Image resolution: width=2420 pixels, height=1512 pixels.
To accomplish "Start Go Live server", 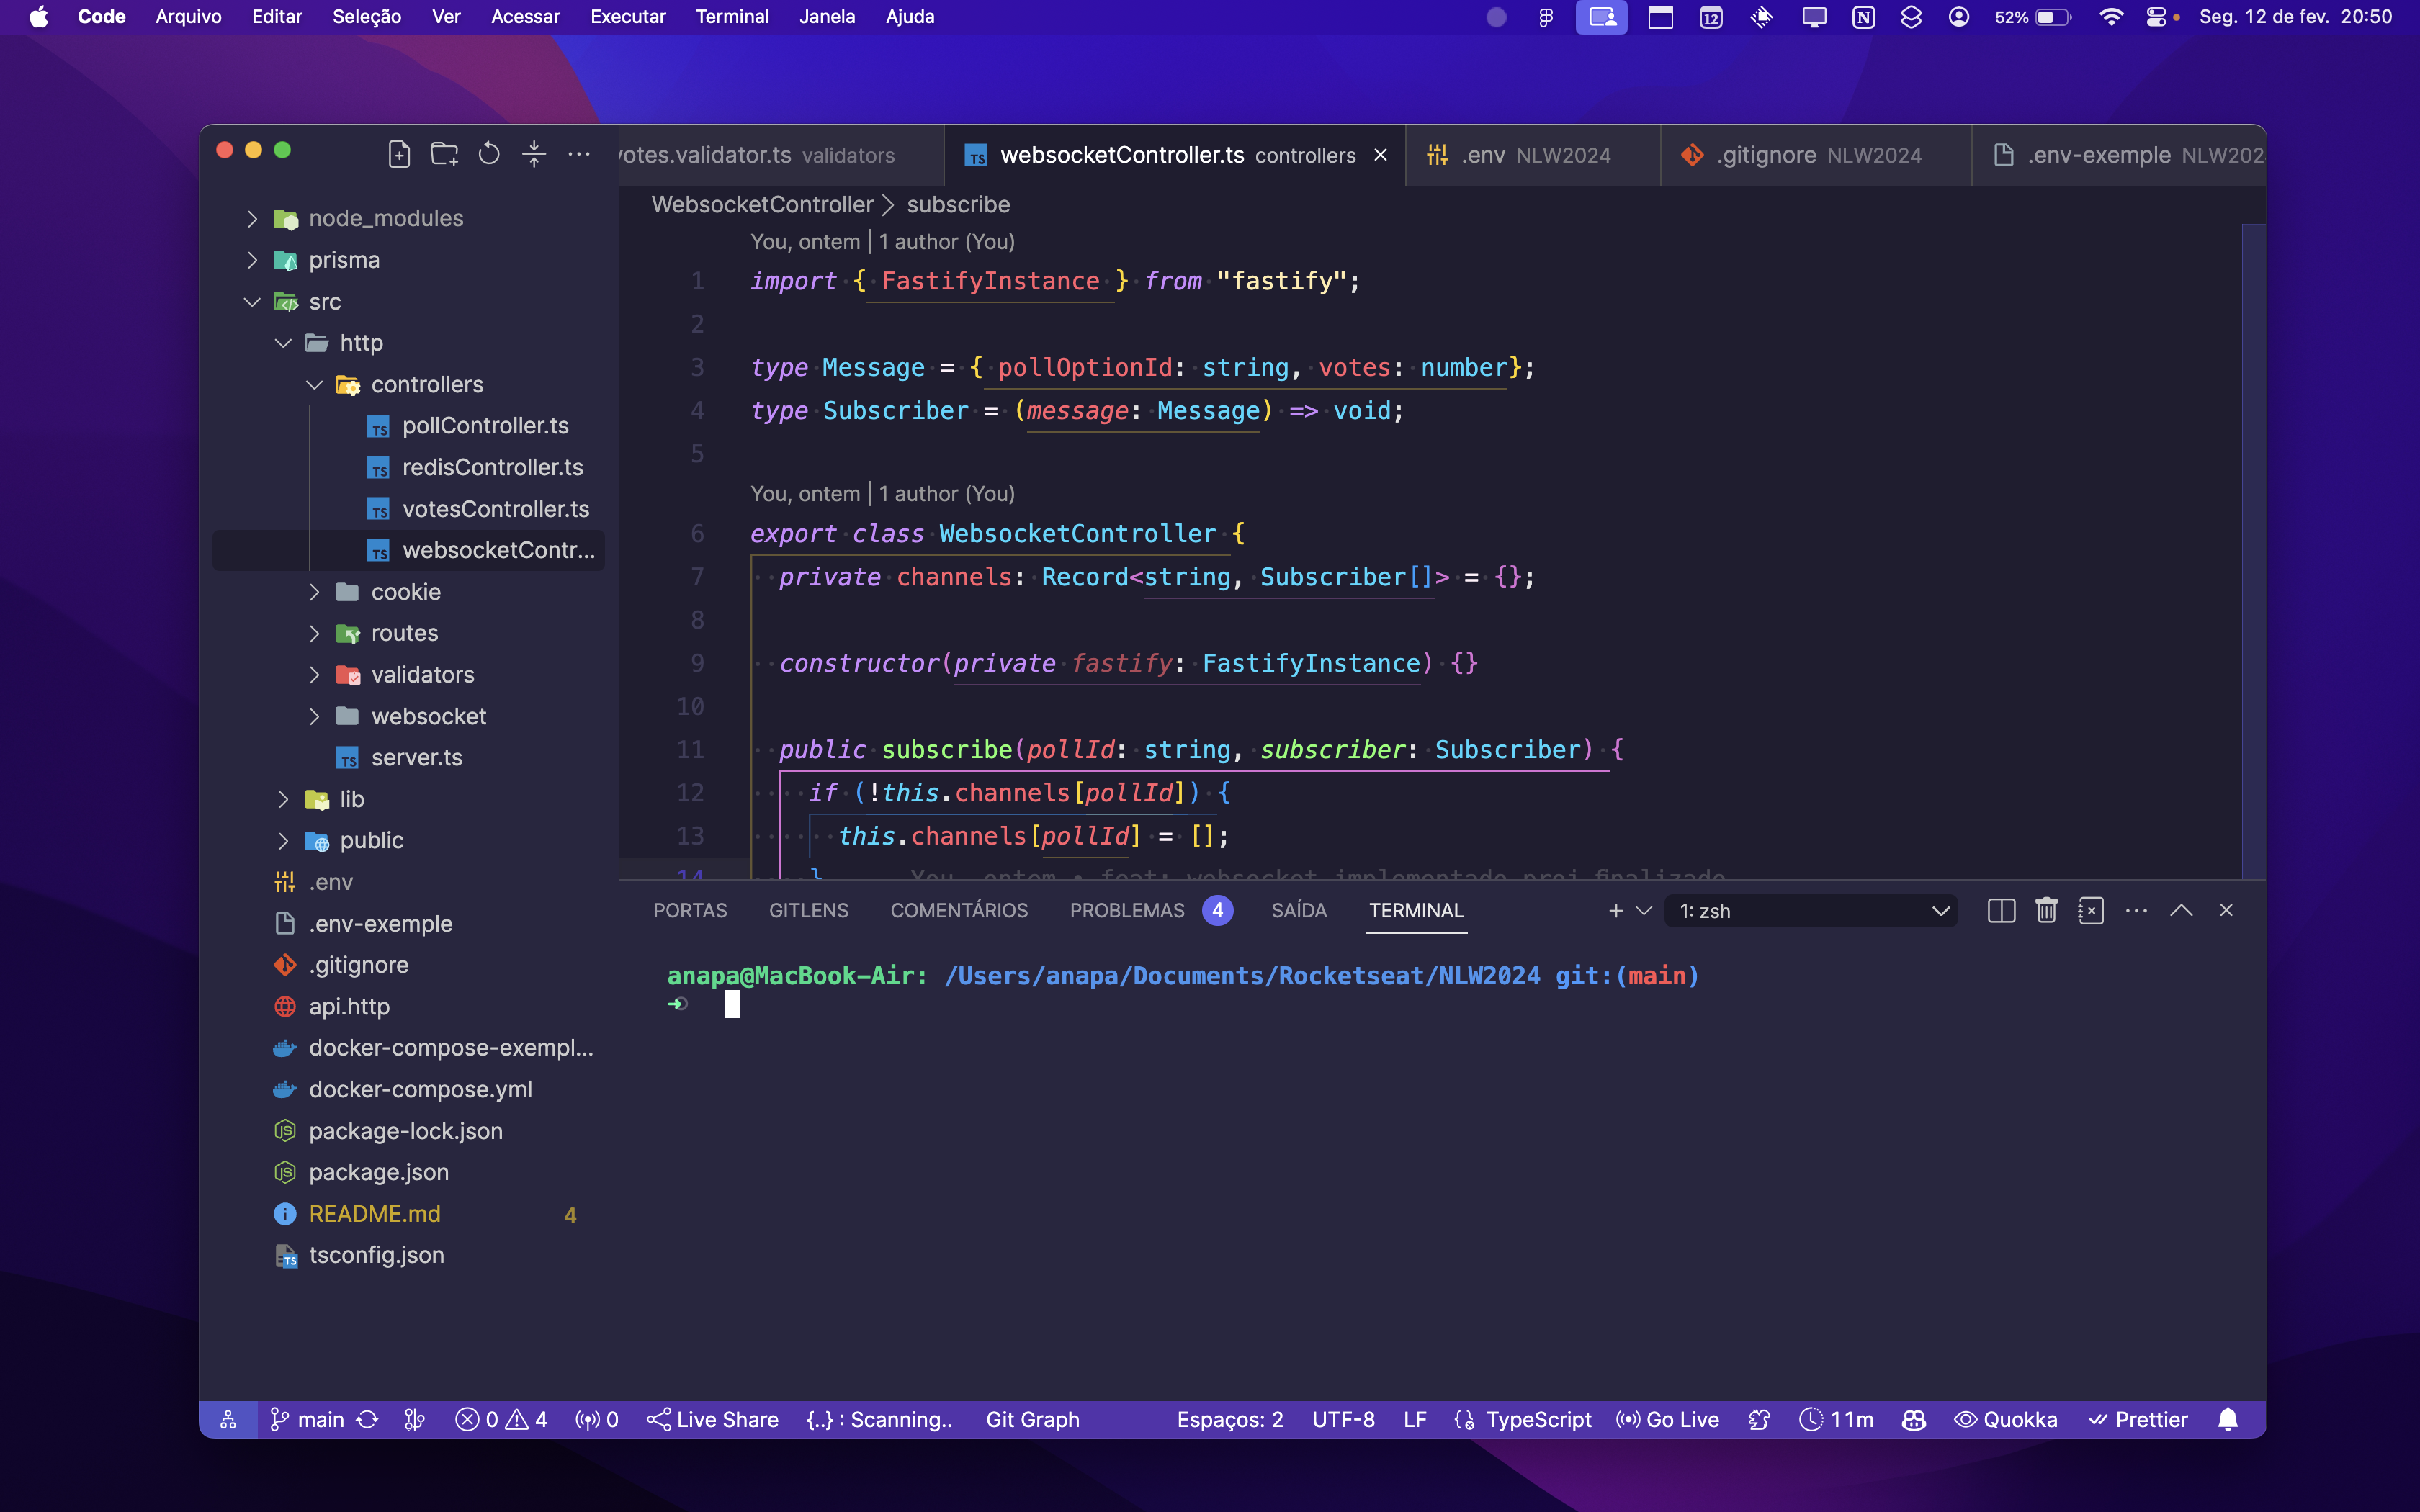I will pos(1668,1419).
